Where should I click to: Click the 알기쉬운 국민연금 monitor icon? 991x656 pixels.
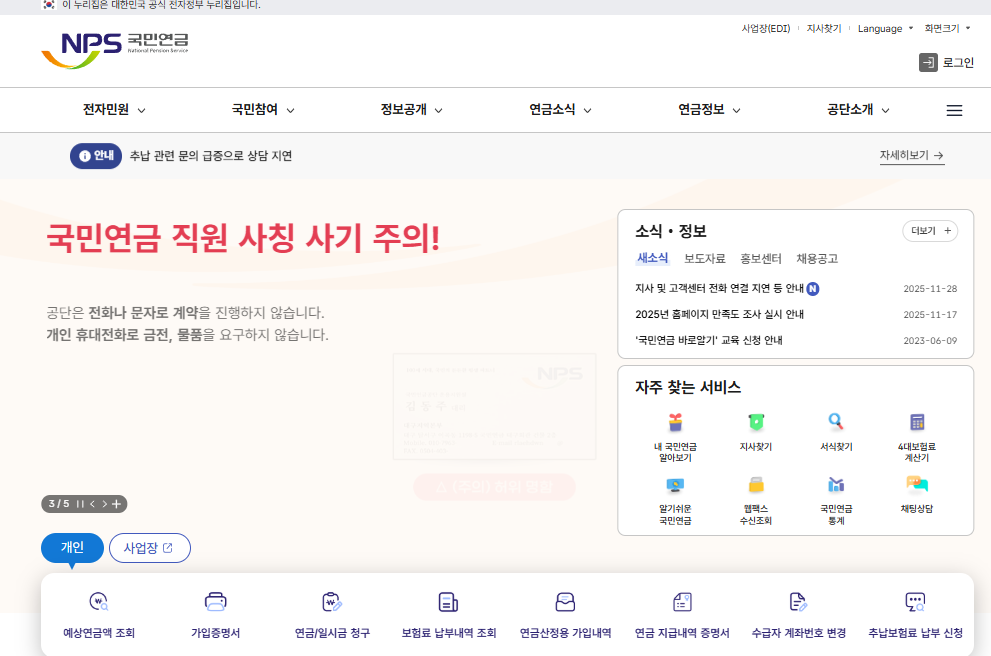675,485
